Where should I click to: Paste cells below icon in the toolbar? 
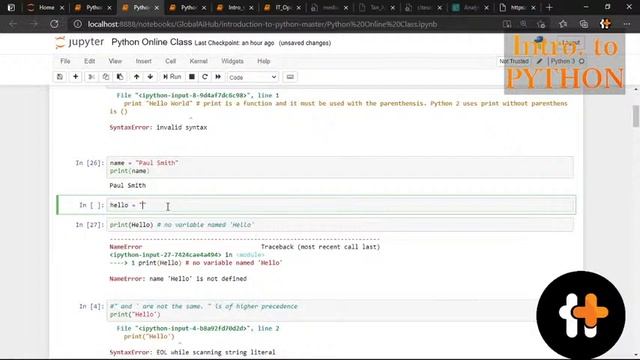pos(120,77)
